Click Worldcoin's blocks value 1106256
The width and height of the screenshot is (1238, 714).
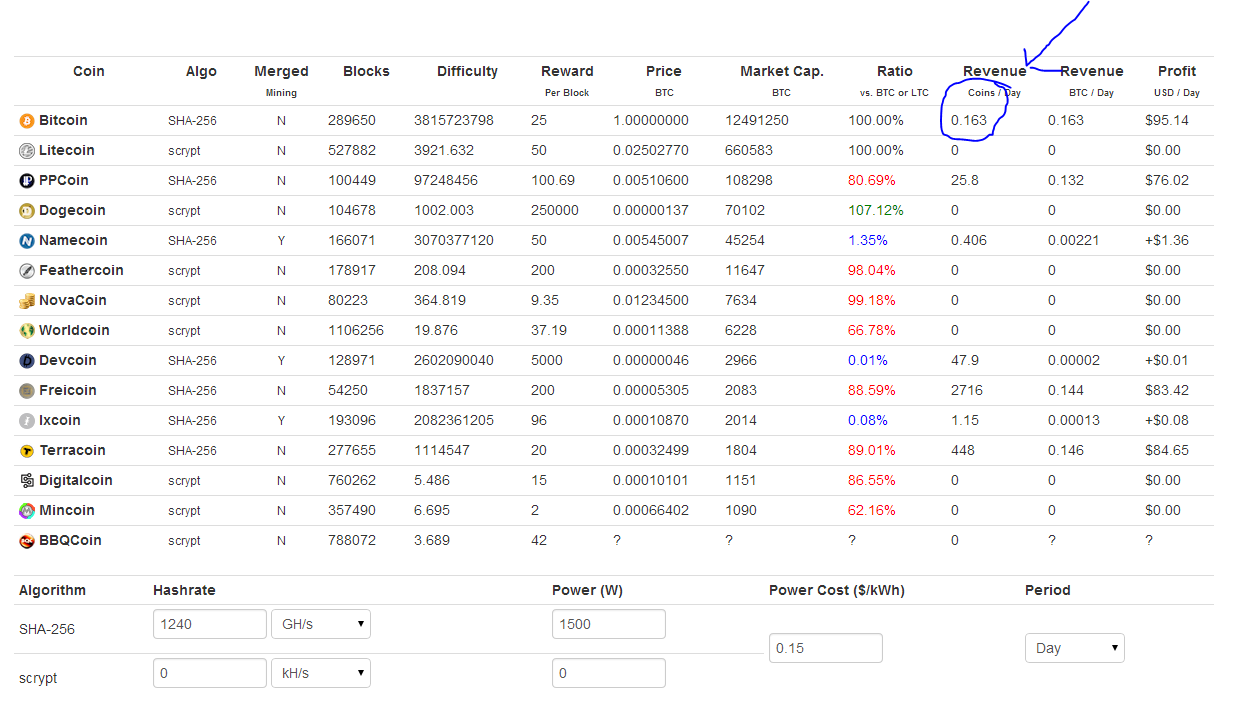(x=356, y=330)
